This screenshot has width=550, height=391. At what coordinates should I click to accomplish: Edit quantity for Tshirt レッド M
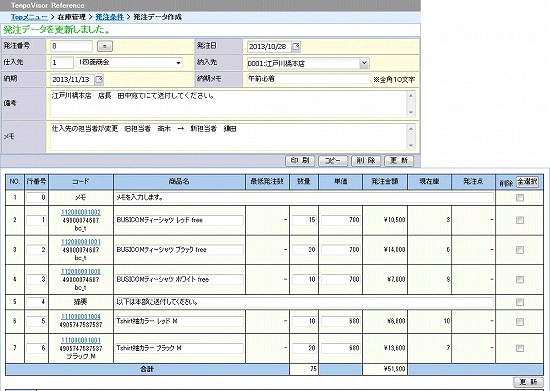pos(304,321)
